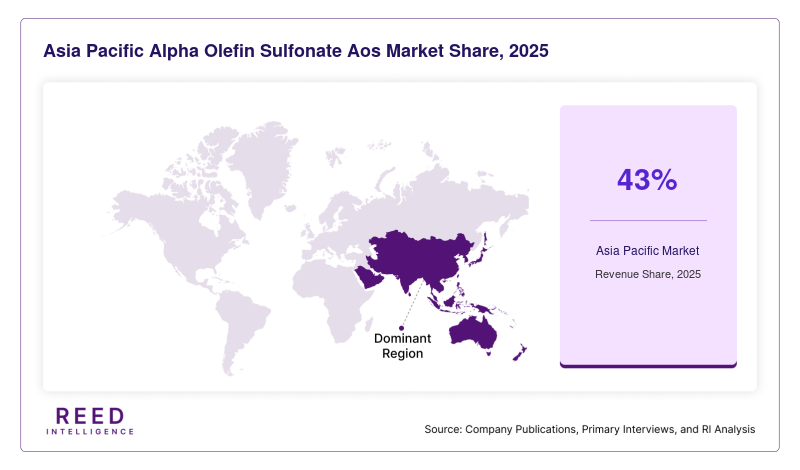Select the 43% revenue share value
Image resolution: width=800 pixels, height=470 pixels.
(x=647, y=180)
